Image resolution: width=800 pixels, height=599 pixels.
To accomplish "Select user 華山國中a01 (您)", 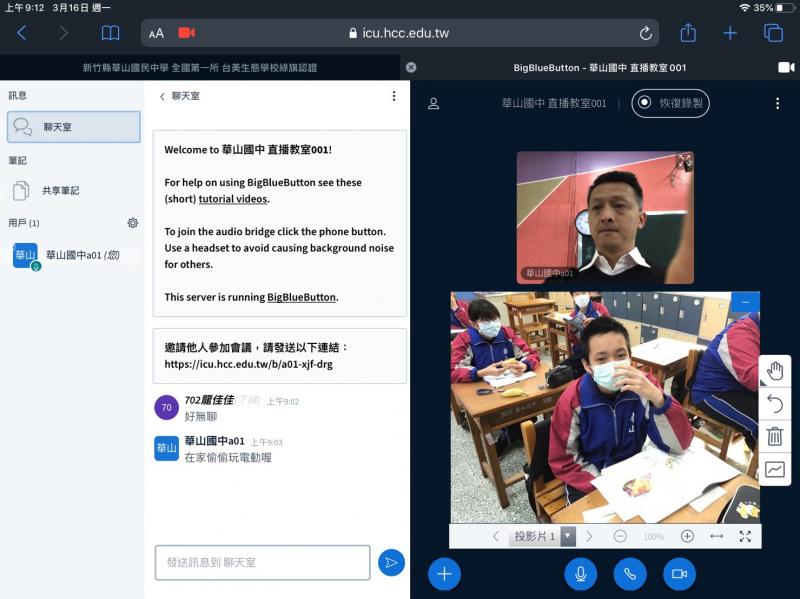I will pos(73,255).
